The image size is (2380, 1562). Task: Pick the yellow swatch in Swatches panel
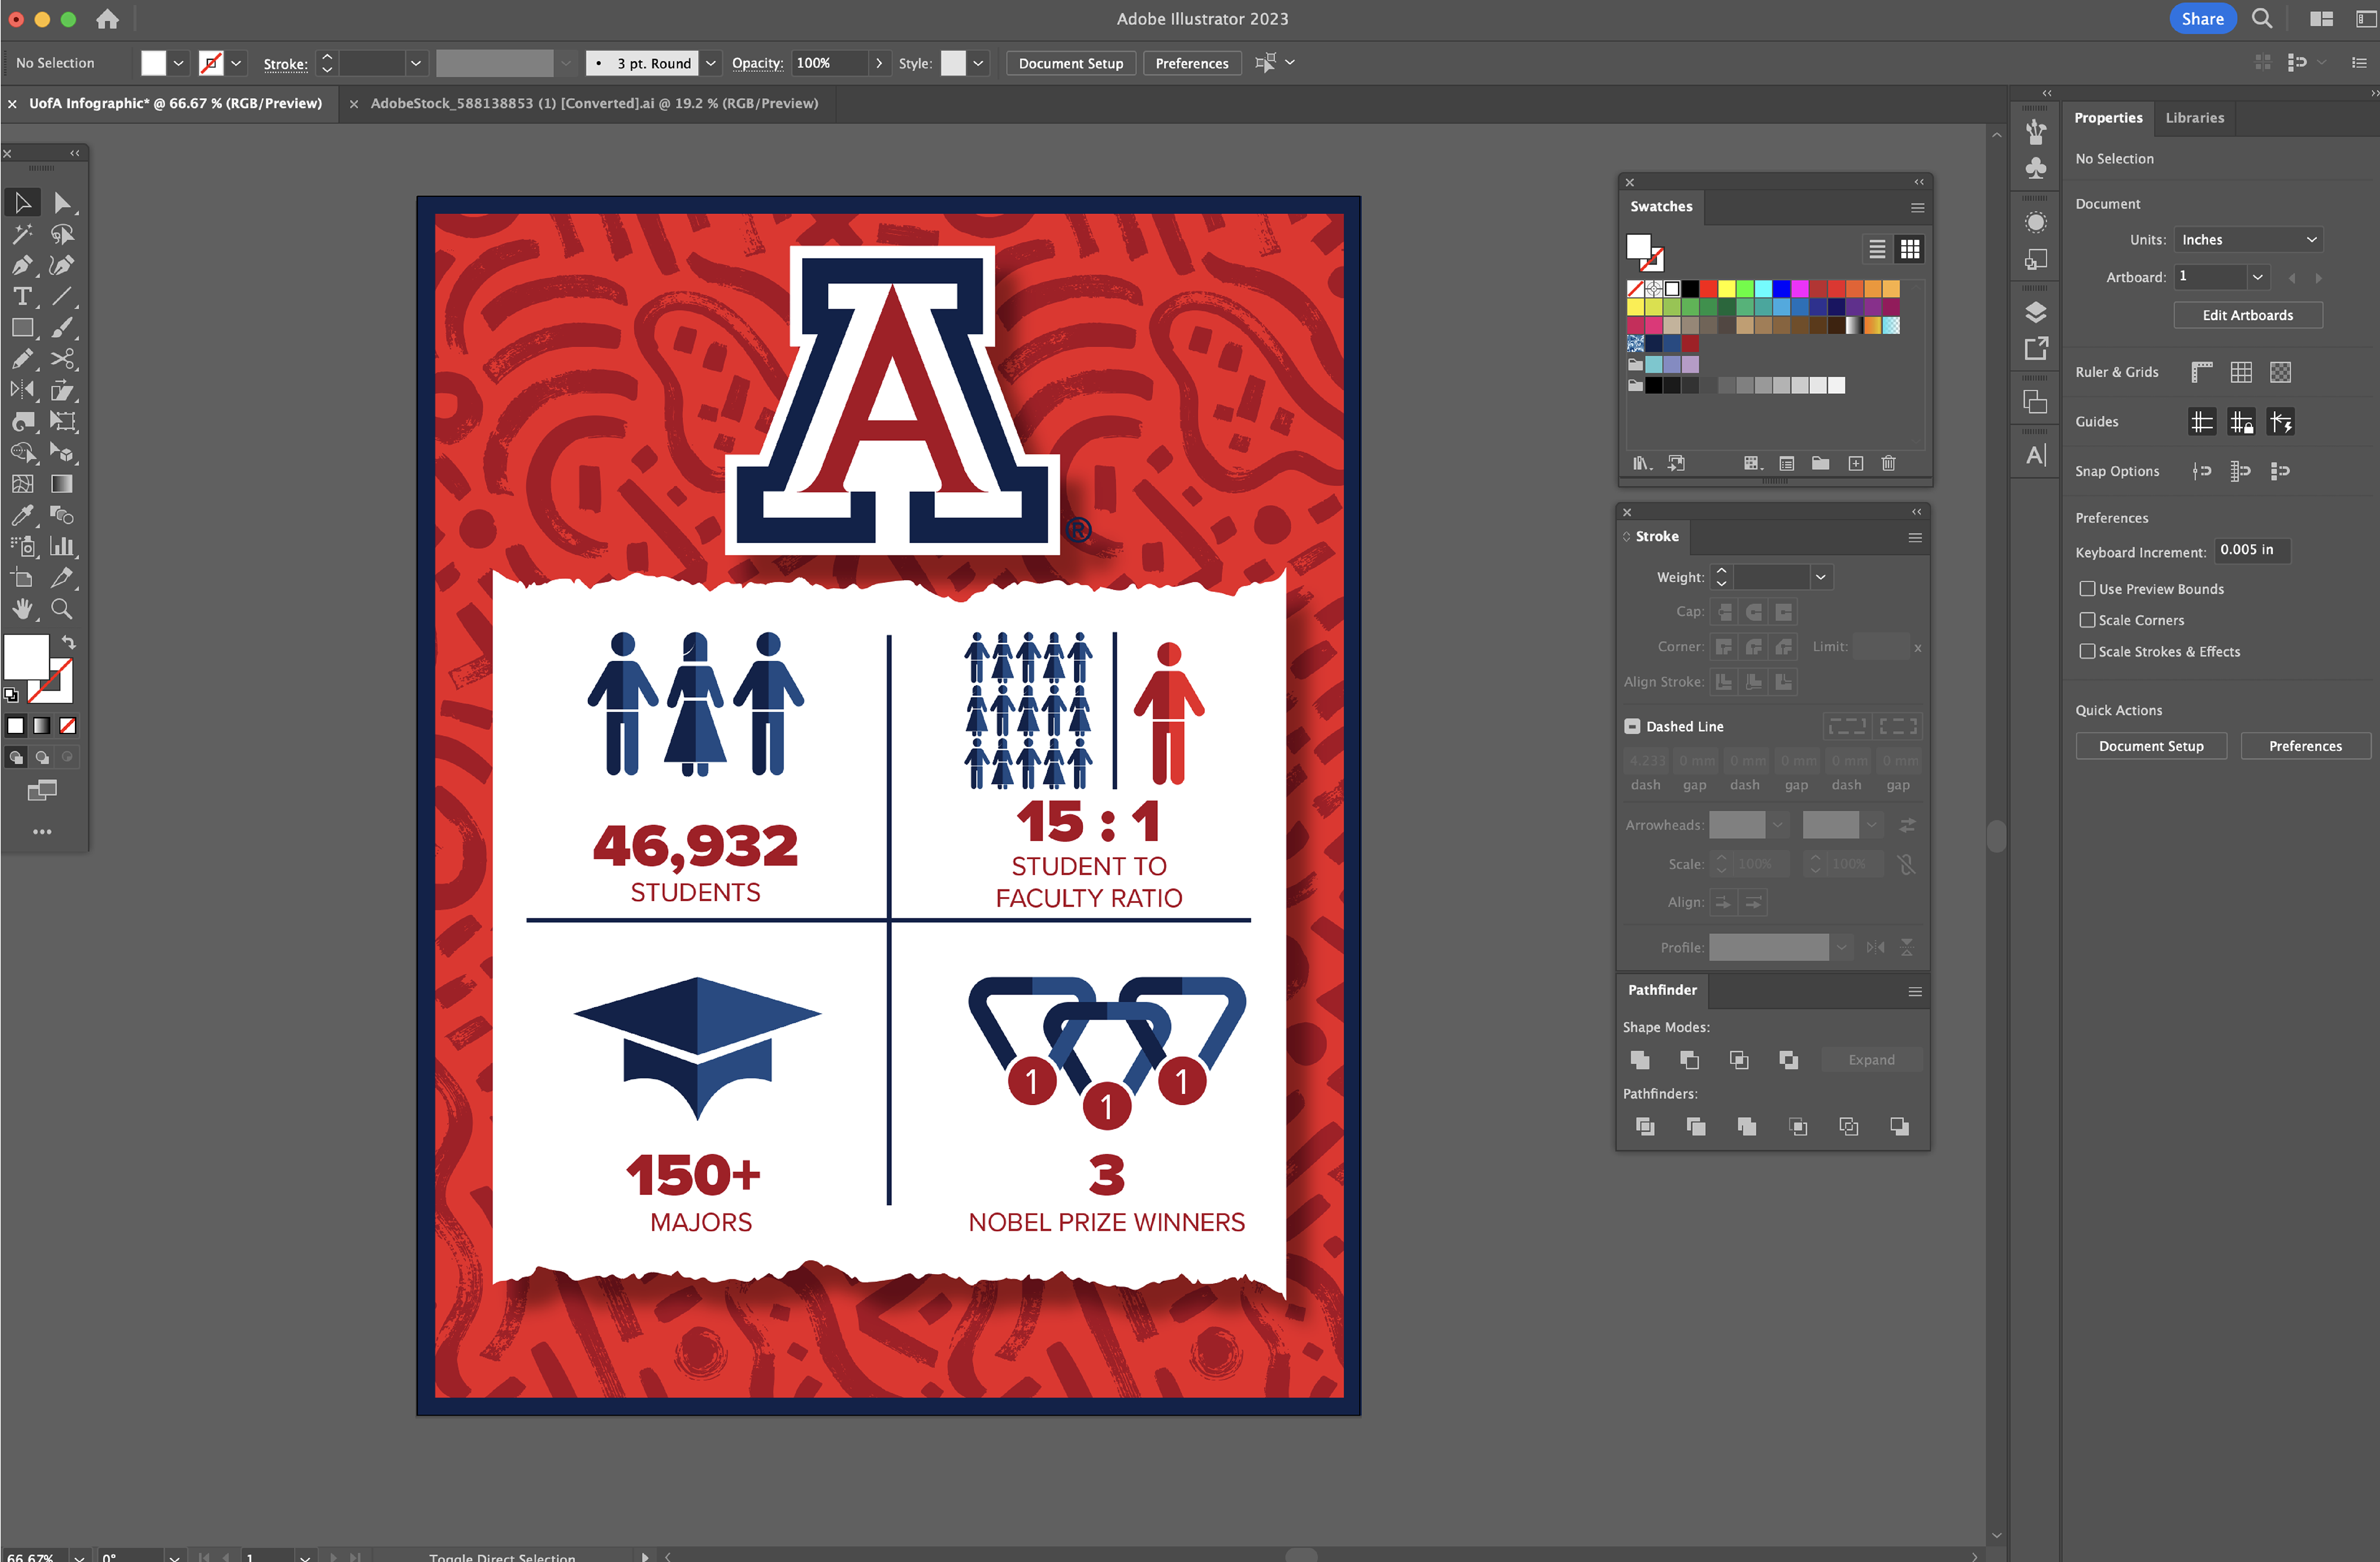[1726, 289]
